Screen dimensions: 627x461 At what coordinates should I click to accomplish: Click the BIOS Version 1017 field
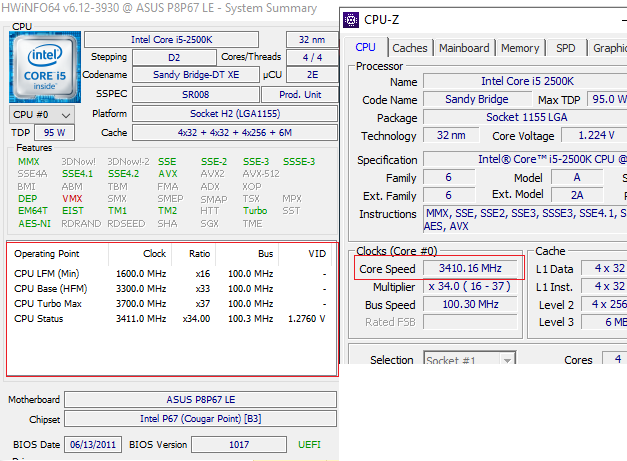(x=239, y=445)
